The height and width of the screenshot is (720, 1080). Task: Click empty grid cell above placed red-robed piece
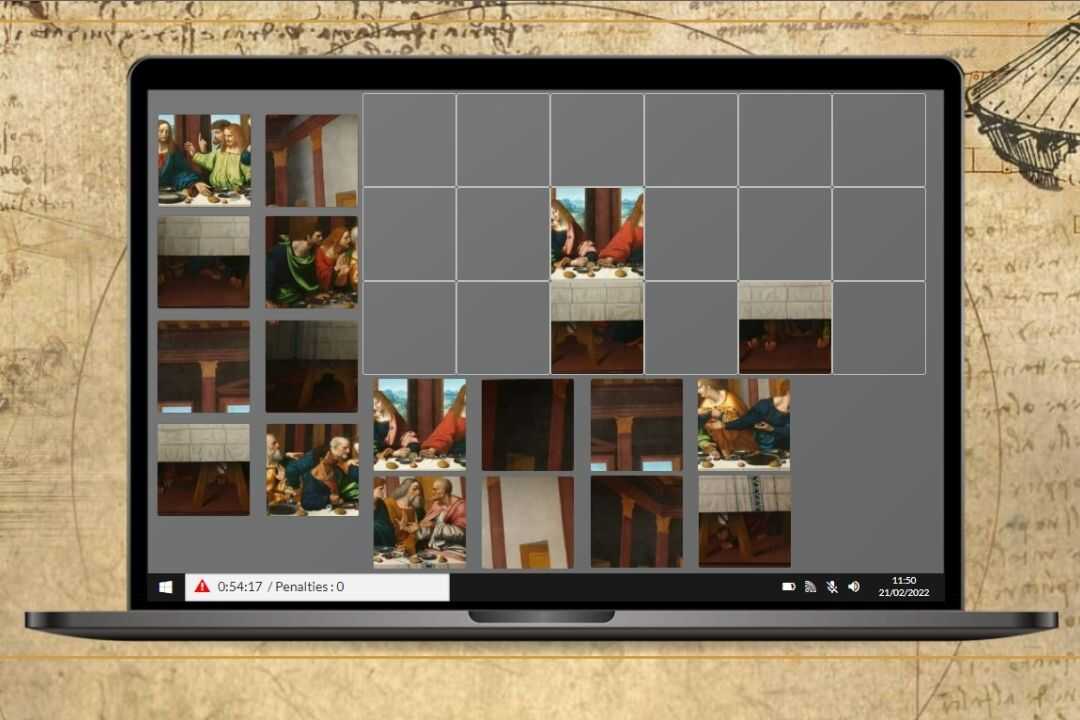tap(597, 140)
